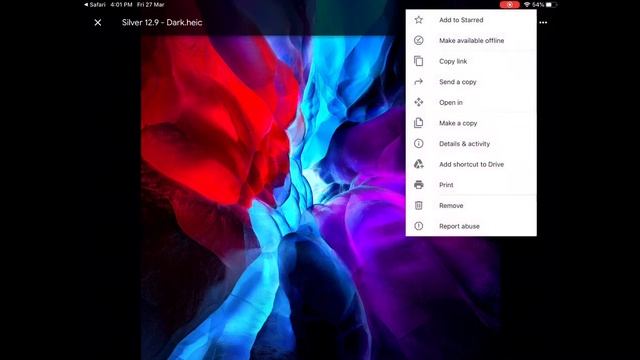The height and width of the screenshot is (360, 640).
Task: Tap the 4:01 PM clock in status bar
Action: (121, 4)
